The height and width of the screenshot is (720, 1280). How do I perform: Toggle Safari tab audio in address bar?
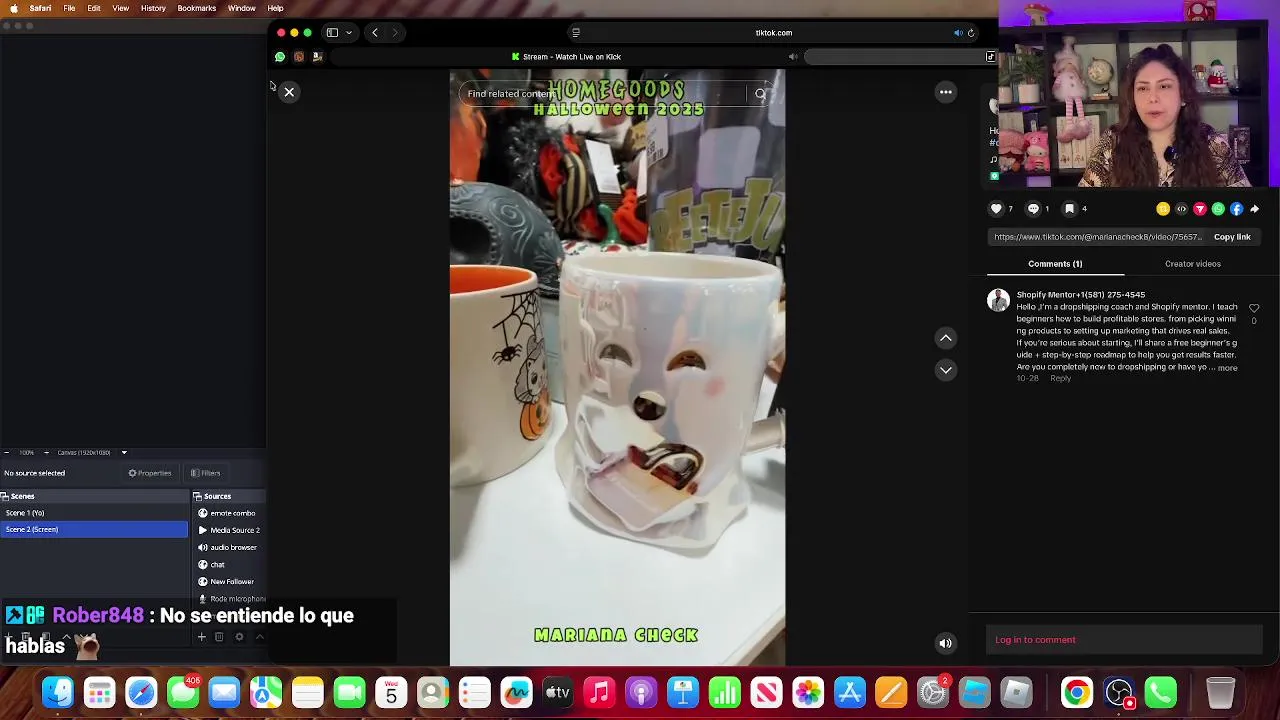[957, 33]
